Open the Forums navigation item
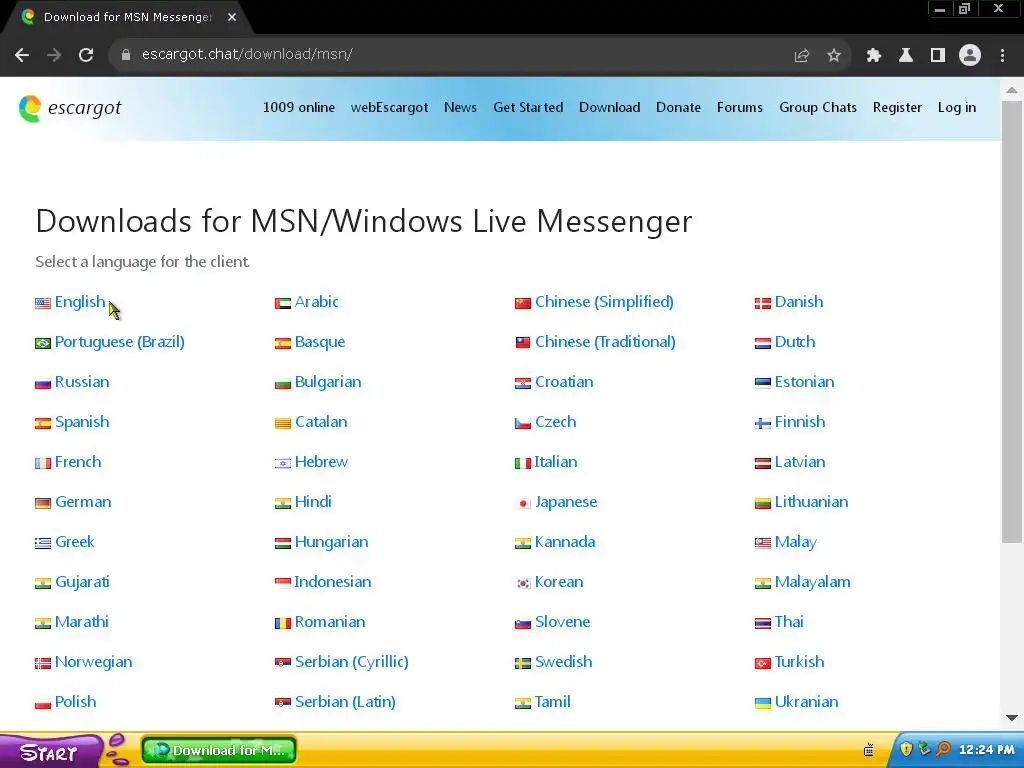1024x768 pixels. (x=740, y=108)
